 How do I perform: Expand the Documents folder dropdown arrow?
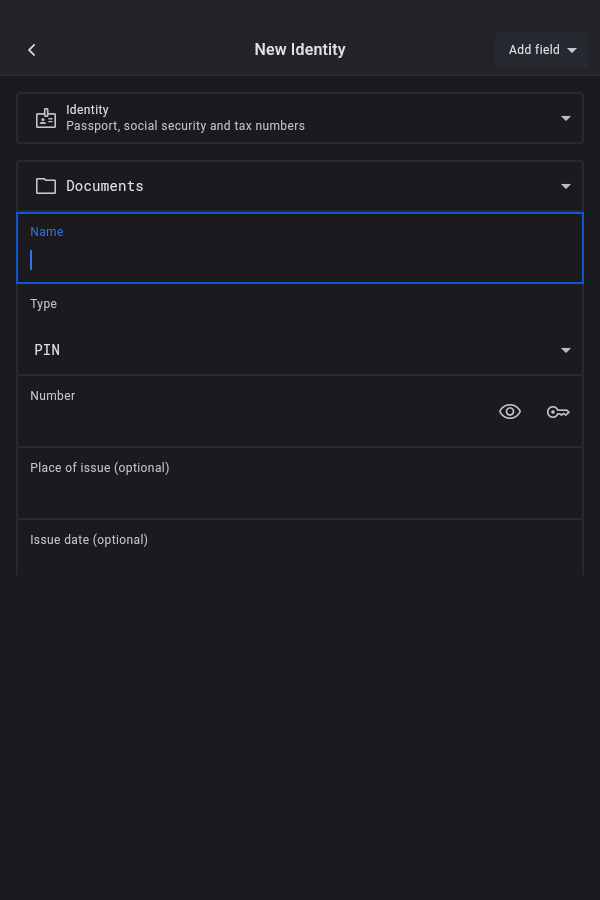pyautogui.click(x=566, y=186)
